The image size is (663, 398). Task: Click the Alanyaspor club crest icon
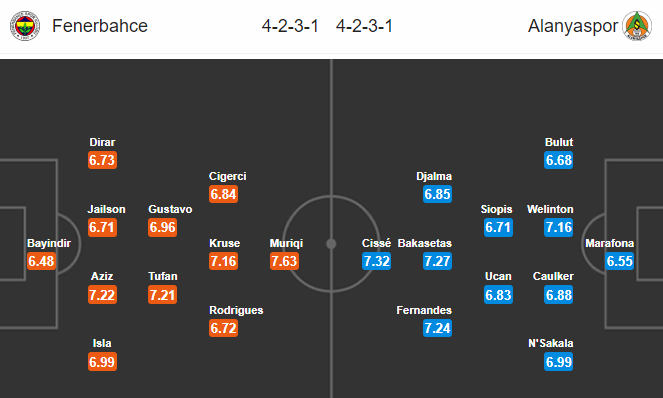tap(637, 26)
